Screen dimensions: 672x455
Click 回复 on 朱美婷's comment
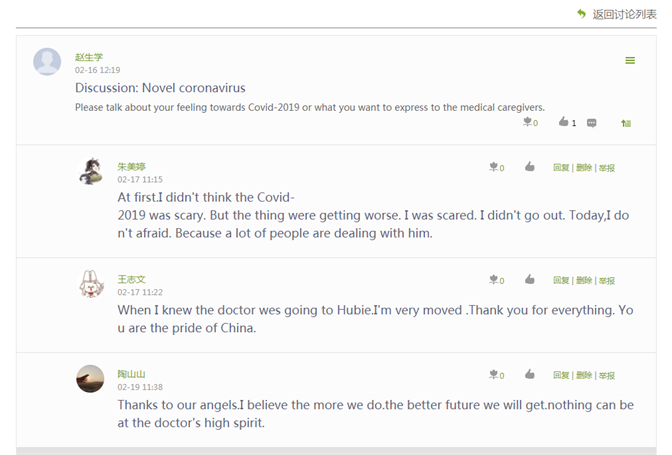point(561,168)
